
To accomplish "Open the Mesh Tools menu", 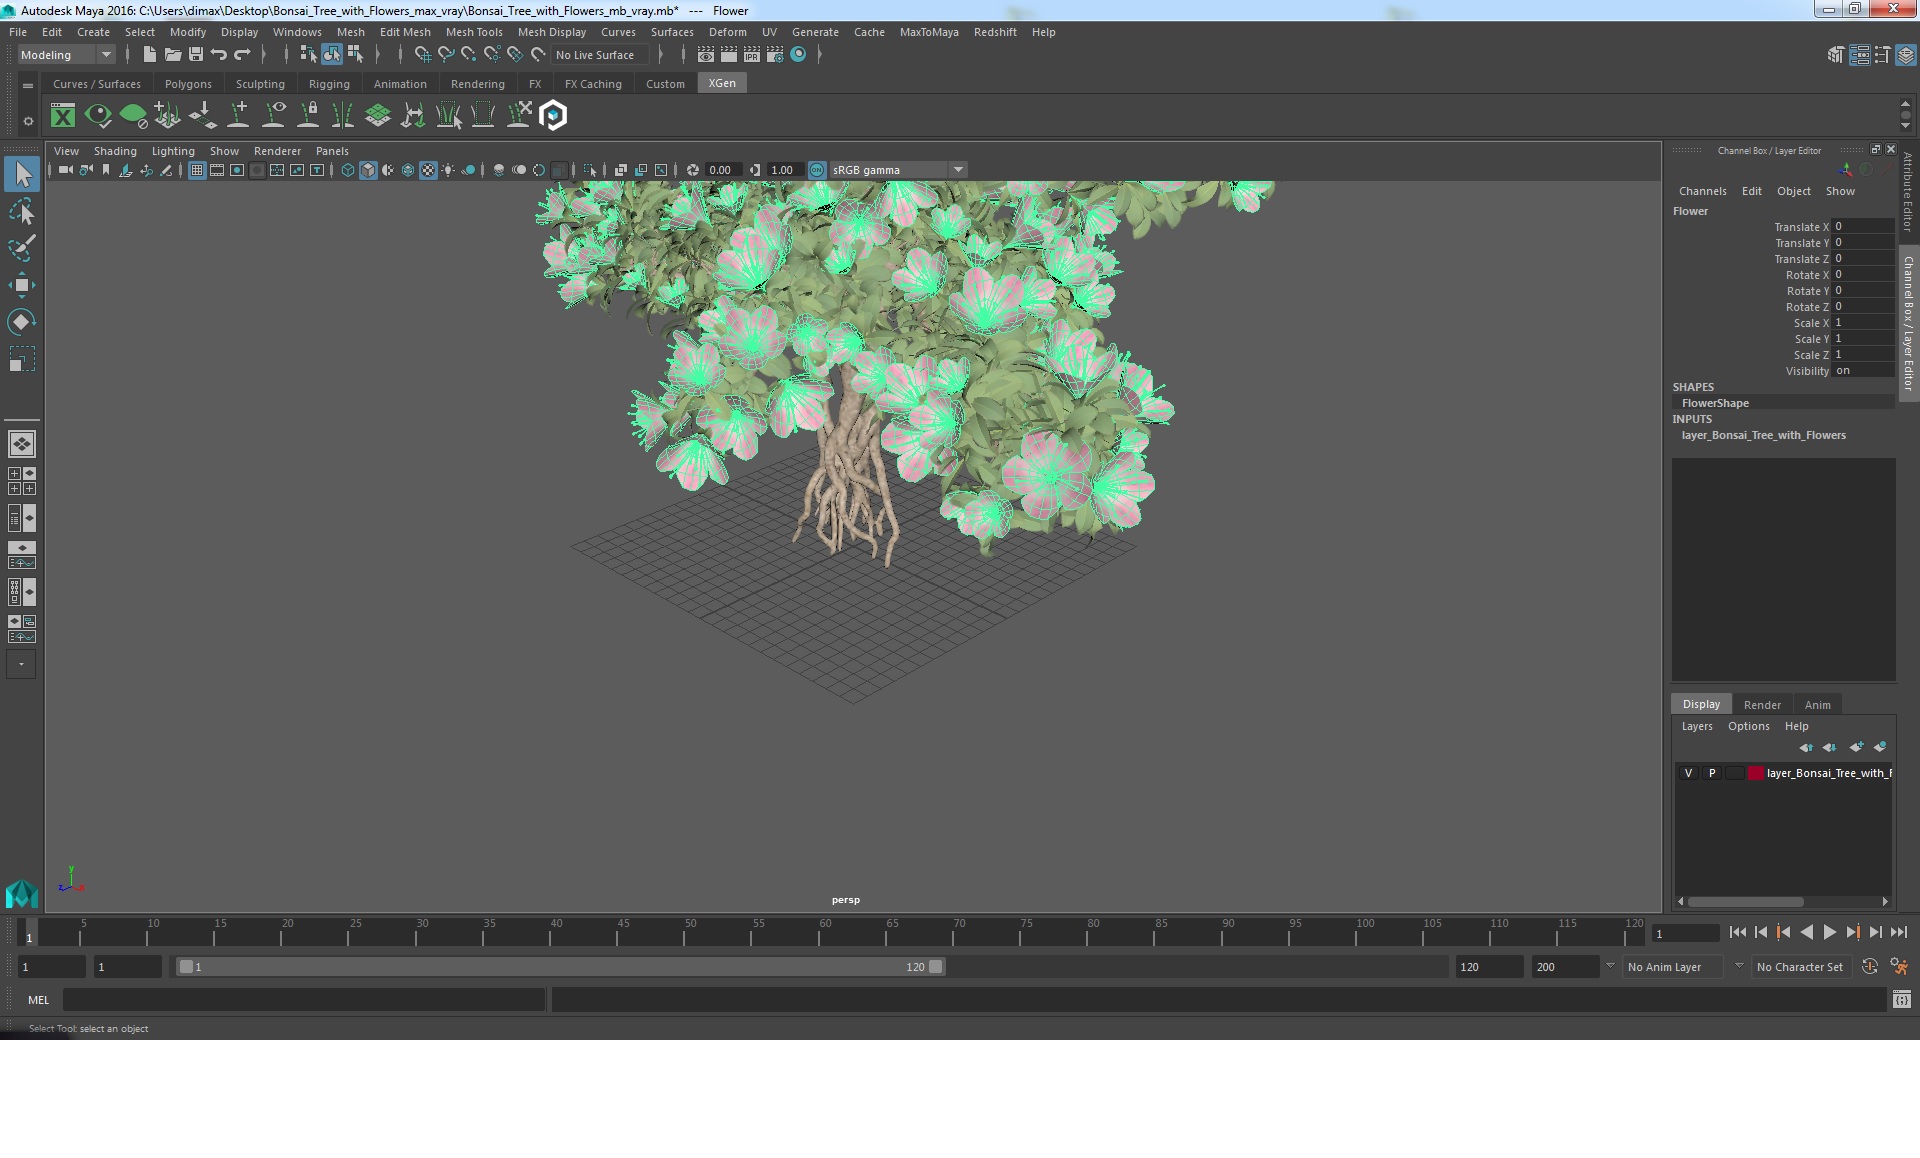I will point(474,32).
